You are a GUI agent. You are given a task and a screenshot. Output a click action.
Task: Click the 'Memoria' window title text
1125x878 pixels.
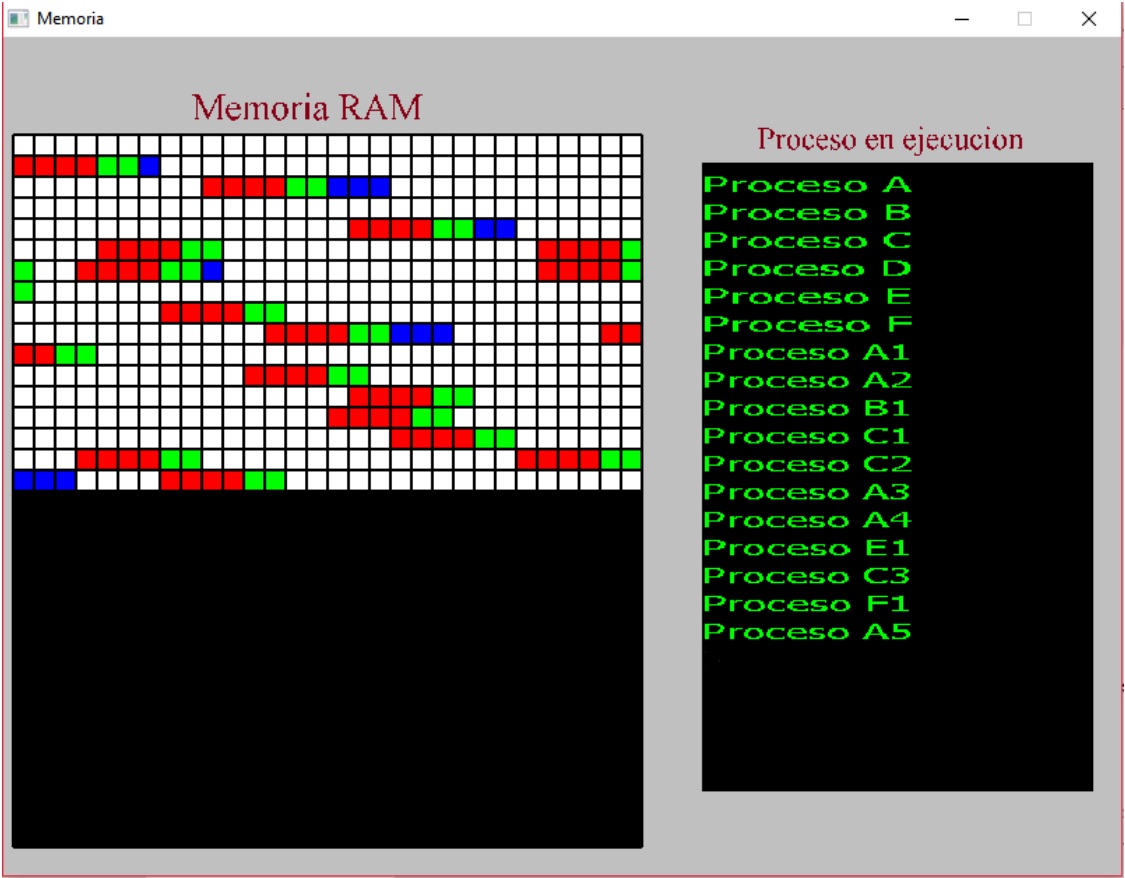tap(70, 19)
